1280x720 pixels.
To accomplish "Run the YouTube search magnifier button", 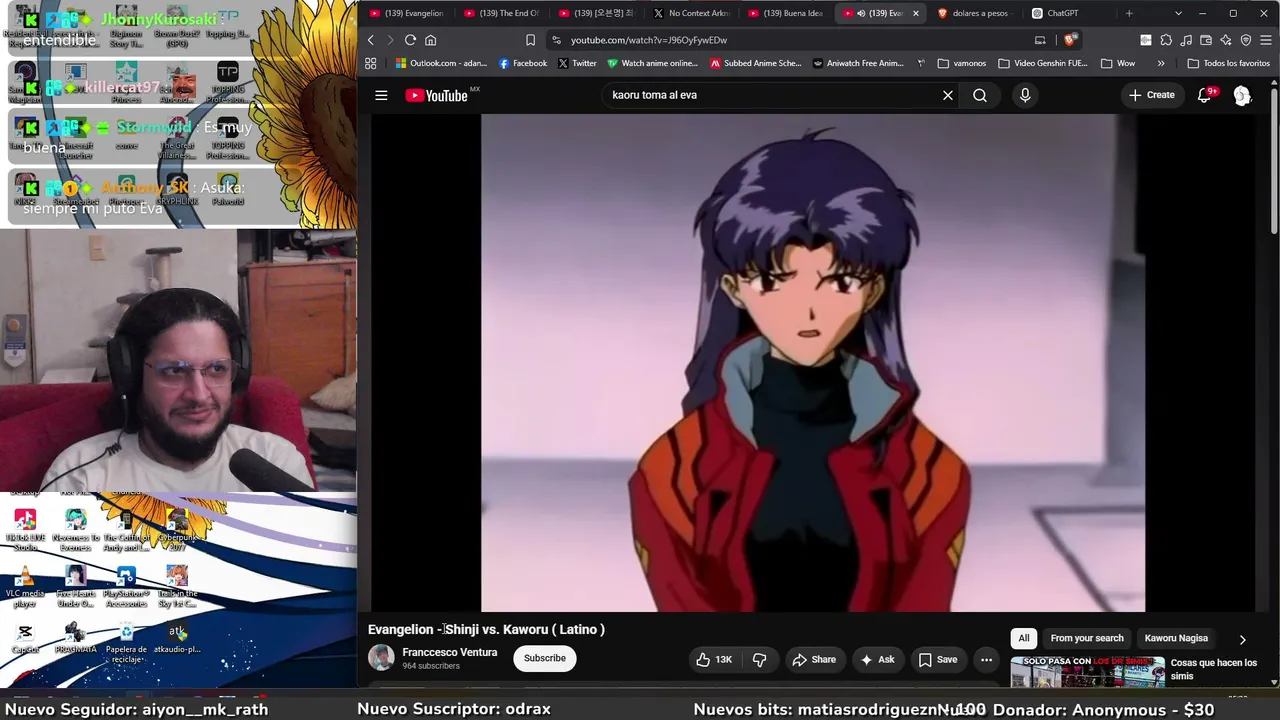I will coord(980,95).
